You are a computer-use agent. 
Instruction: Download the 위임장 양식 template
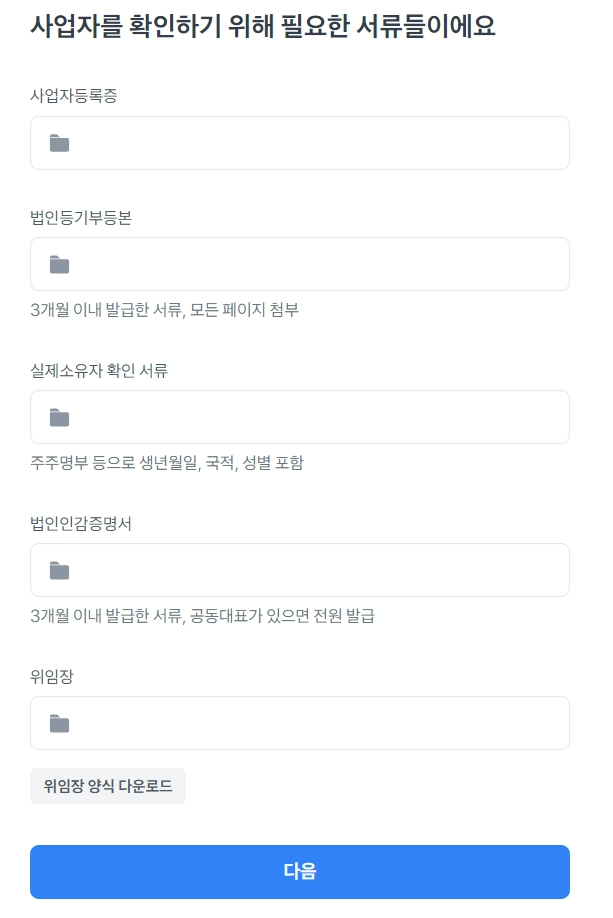coord(108,786)
